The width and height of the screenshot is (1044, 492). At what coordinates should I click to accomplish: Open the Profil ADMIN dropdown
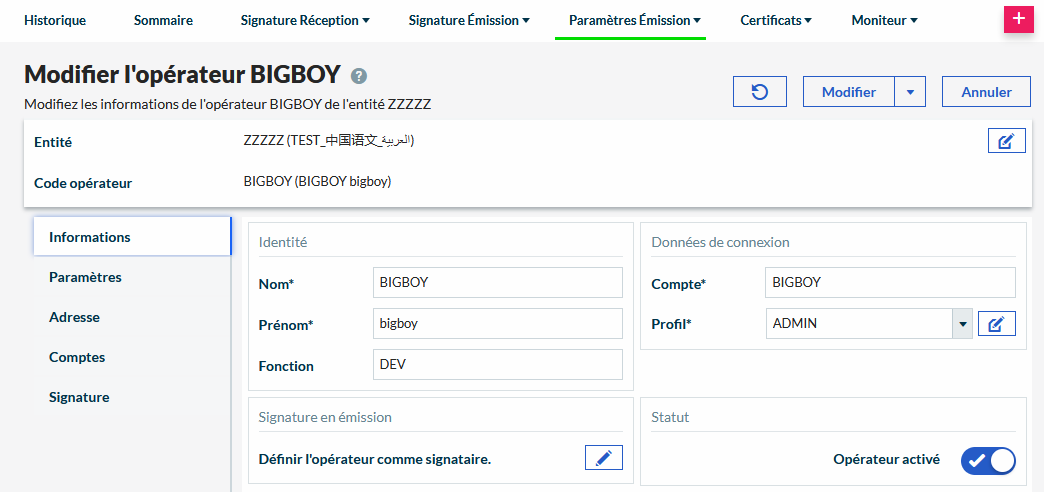tap(962, 324)
